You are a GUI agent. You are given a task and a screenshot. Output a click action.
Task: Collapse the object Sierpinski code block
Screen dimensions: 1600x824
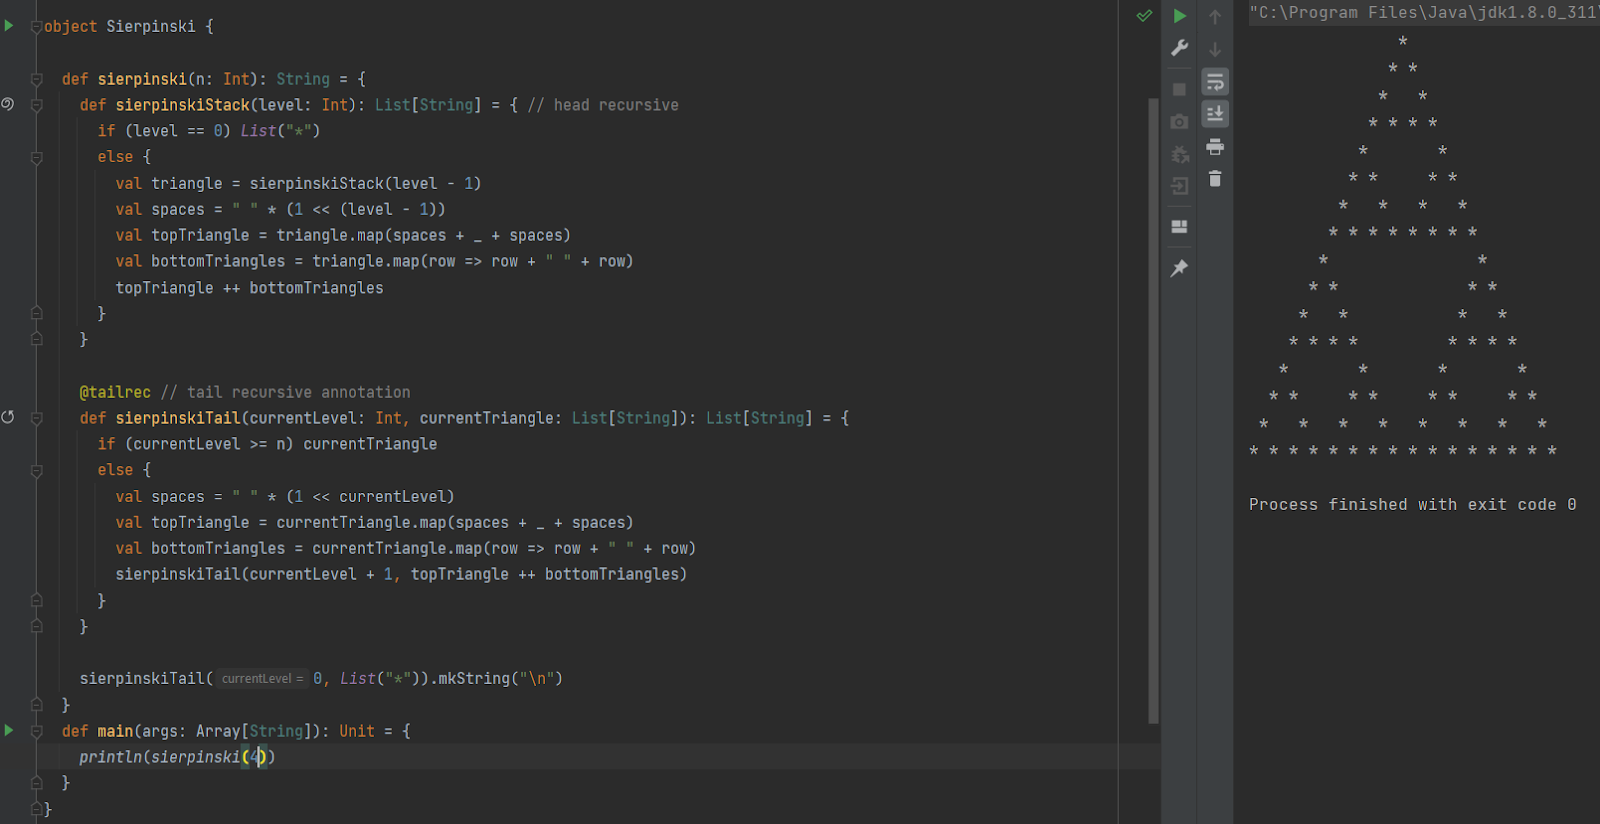pyautogui.click(x=36, y=26)
